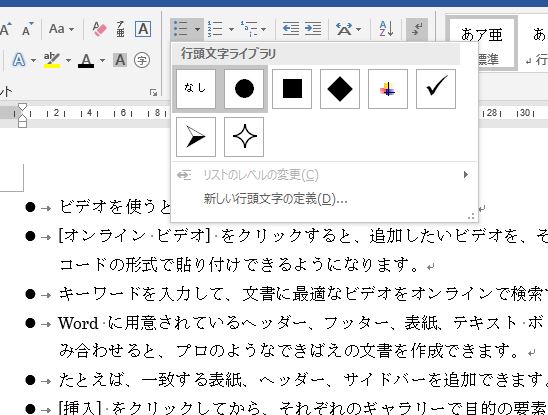Click the Shrink Font button

tap(28, 29)
